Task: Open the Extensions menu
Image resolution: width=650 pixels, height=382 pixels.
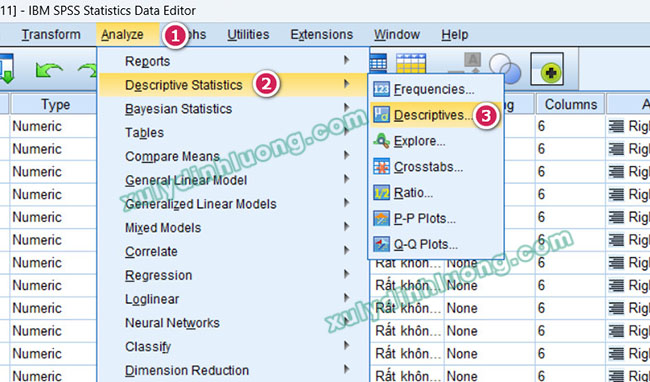Action: (x=322, y=34)
